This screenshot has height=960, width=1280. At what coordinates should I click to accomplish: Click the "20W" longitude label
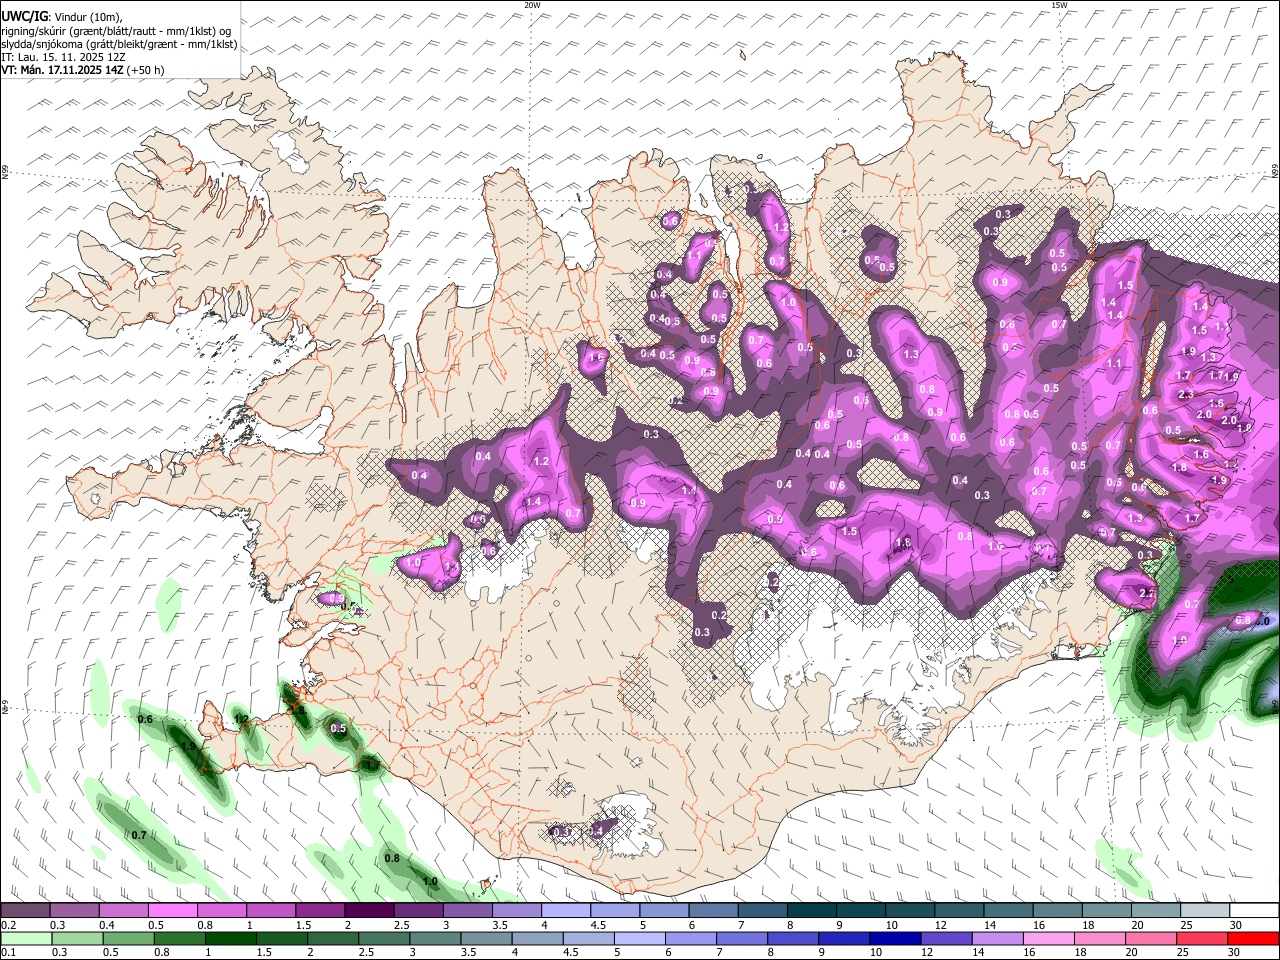click(532, 5)
